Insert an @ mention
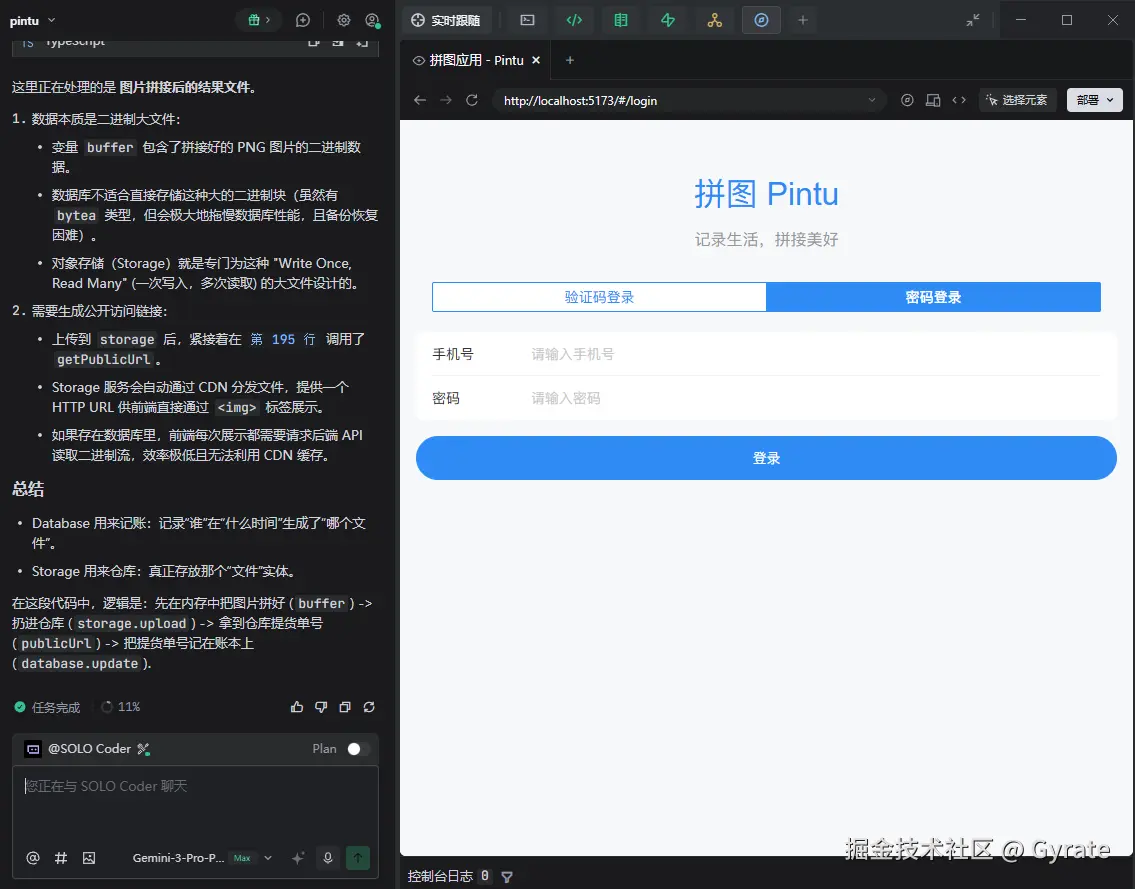The height and width of the screenshot is (889, 1135). point(33,858)
